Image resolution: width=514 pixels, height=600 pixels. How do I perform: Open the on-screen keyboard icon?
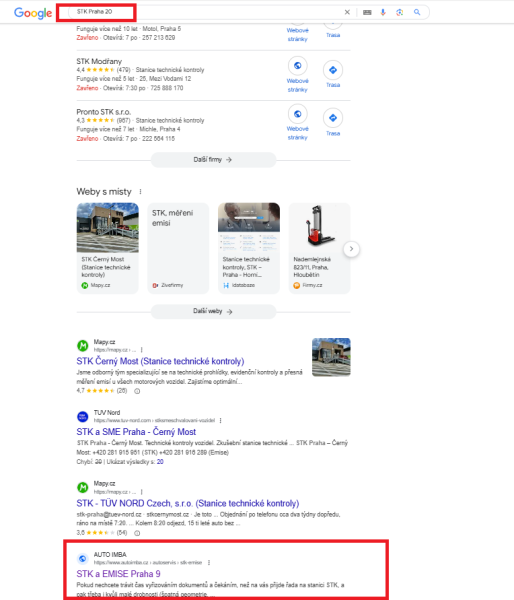(367, 12)
